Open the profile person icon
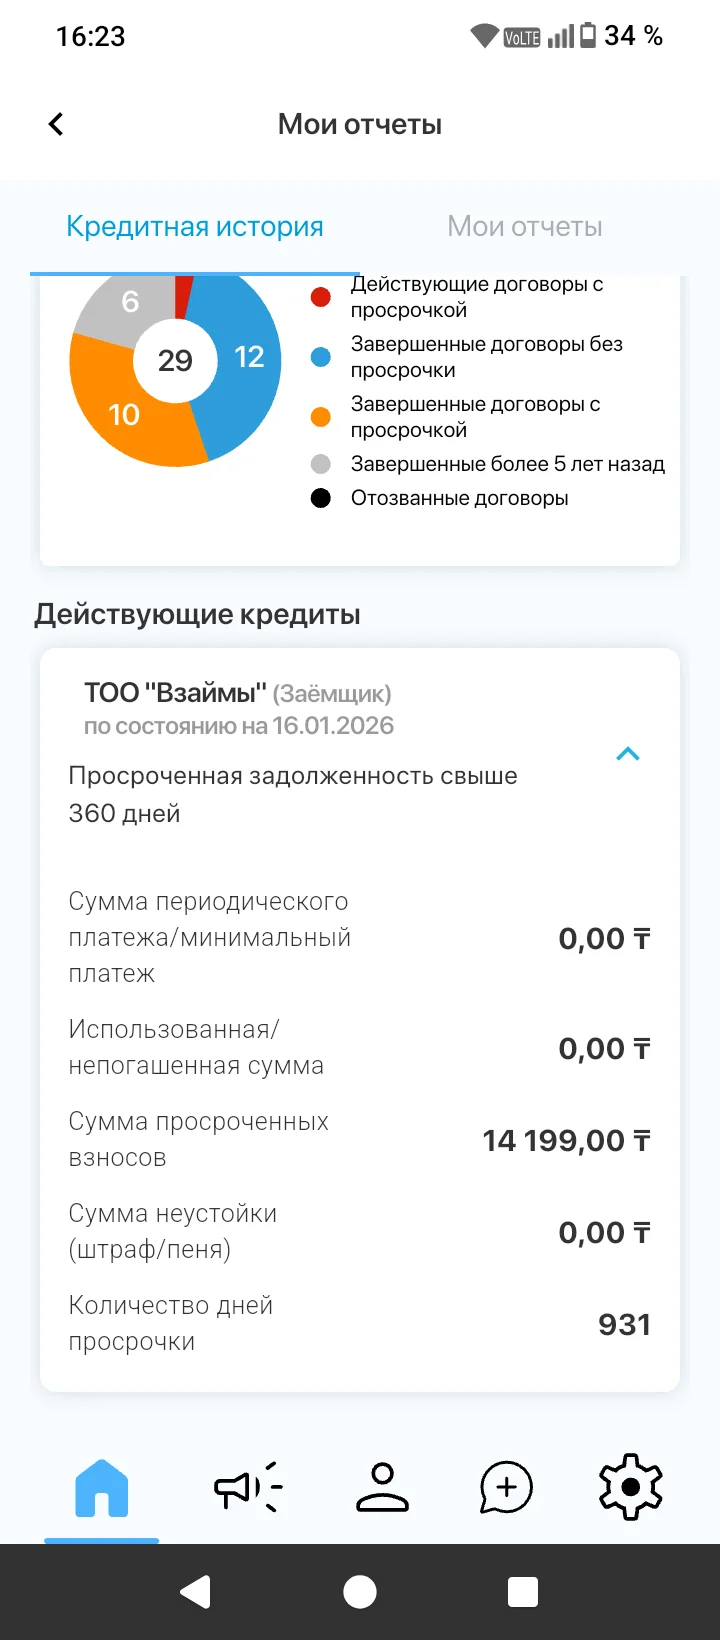The width and height of the screenshot is (720, 1640). pos(382,1488)
